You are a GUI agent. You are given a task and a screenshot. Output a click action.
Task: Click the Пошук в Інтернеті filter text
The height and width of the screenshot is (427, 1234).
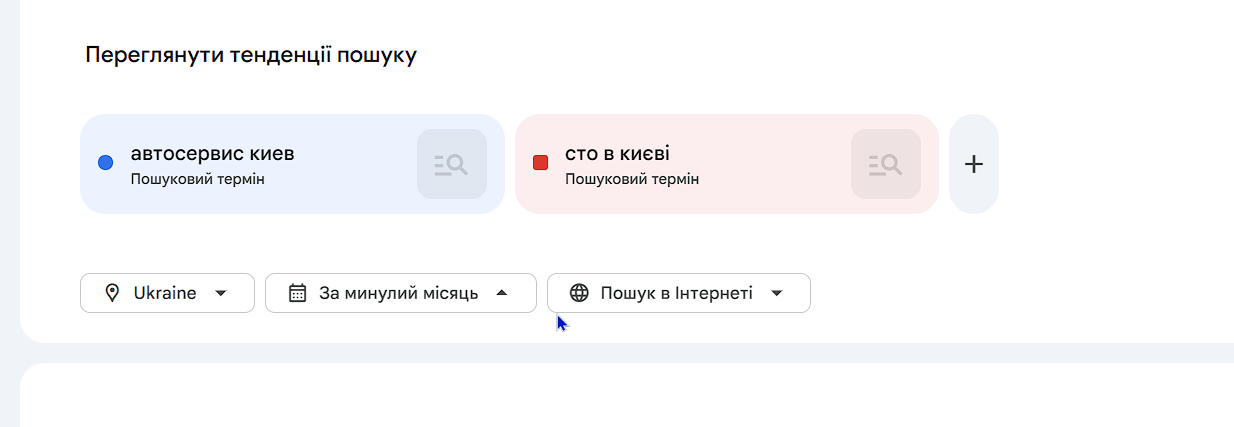pos(676,293)
